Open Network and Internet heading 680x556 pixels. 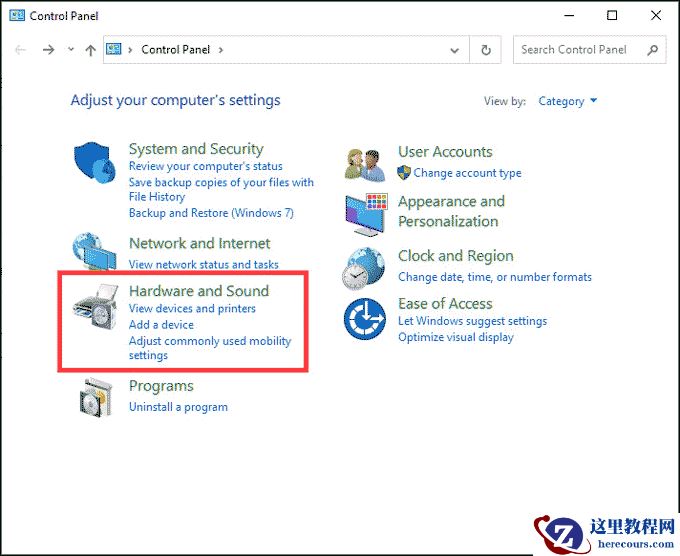(199, 243)
